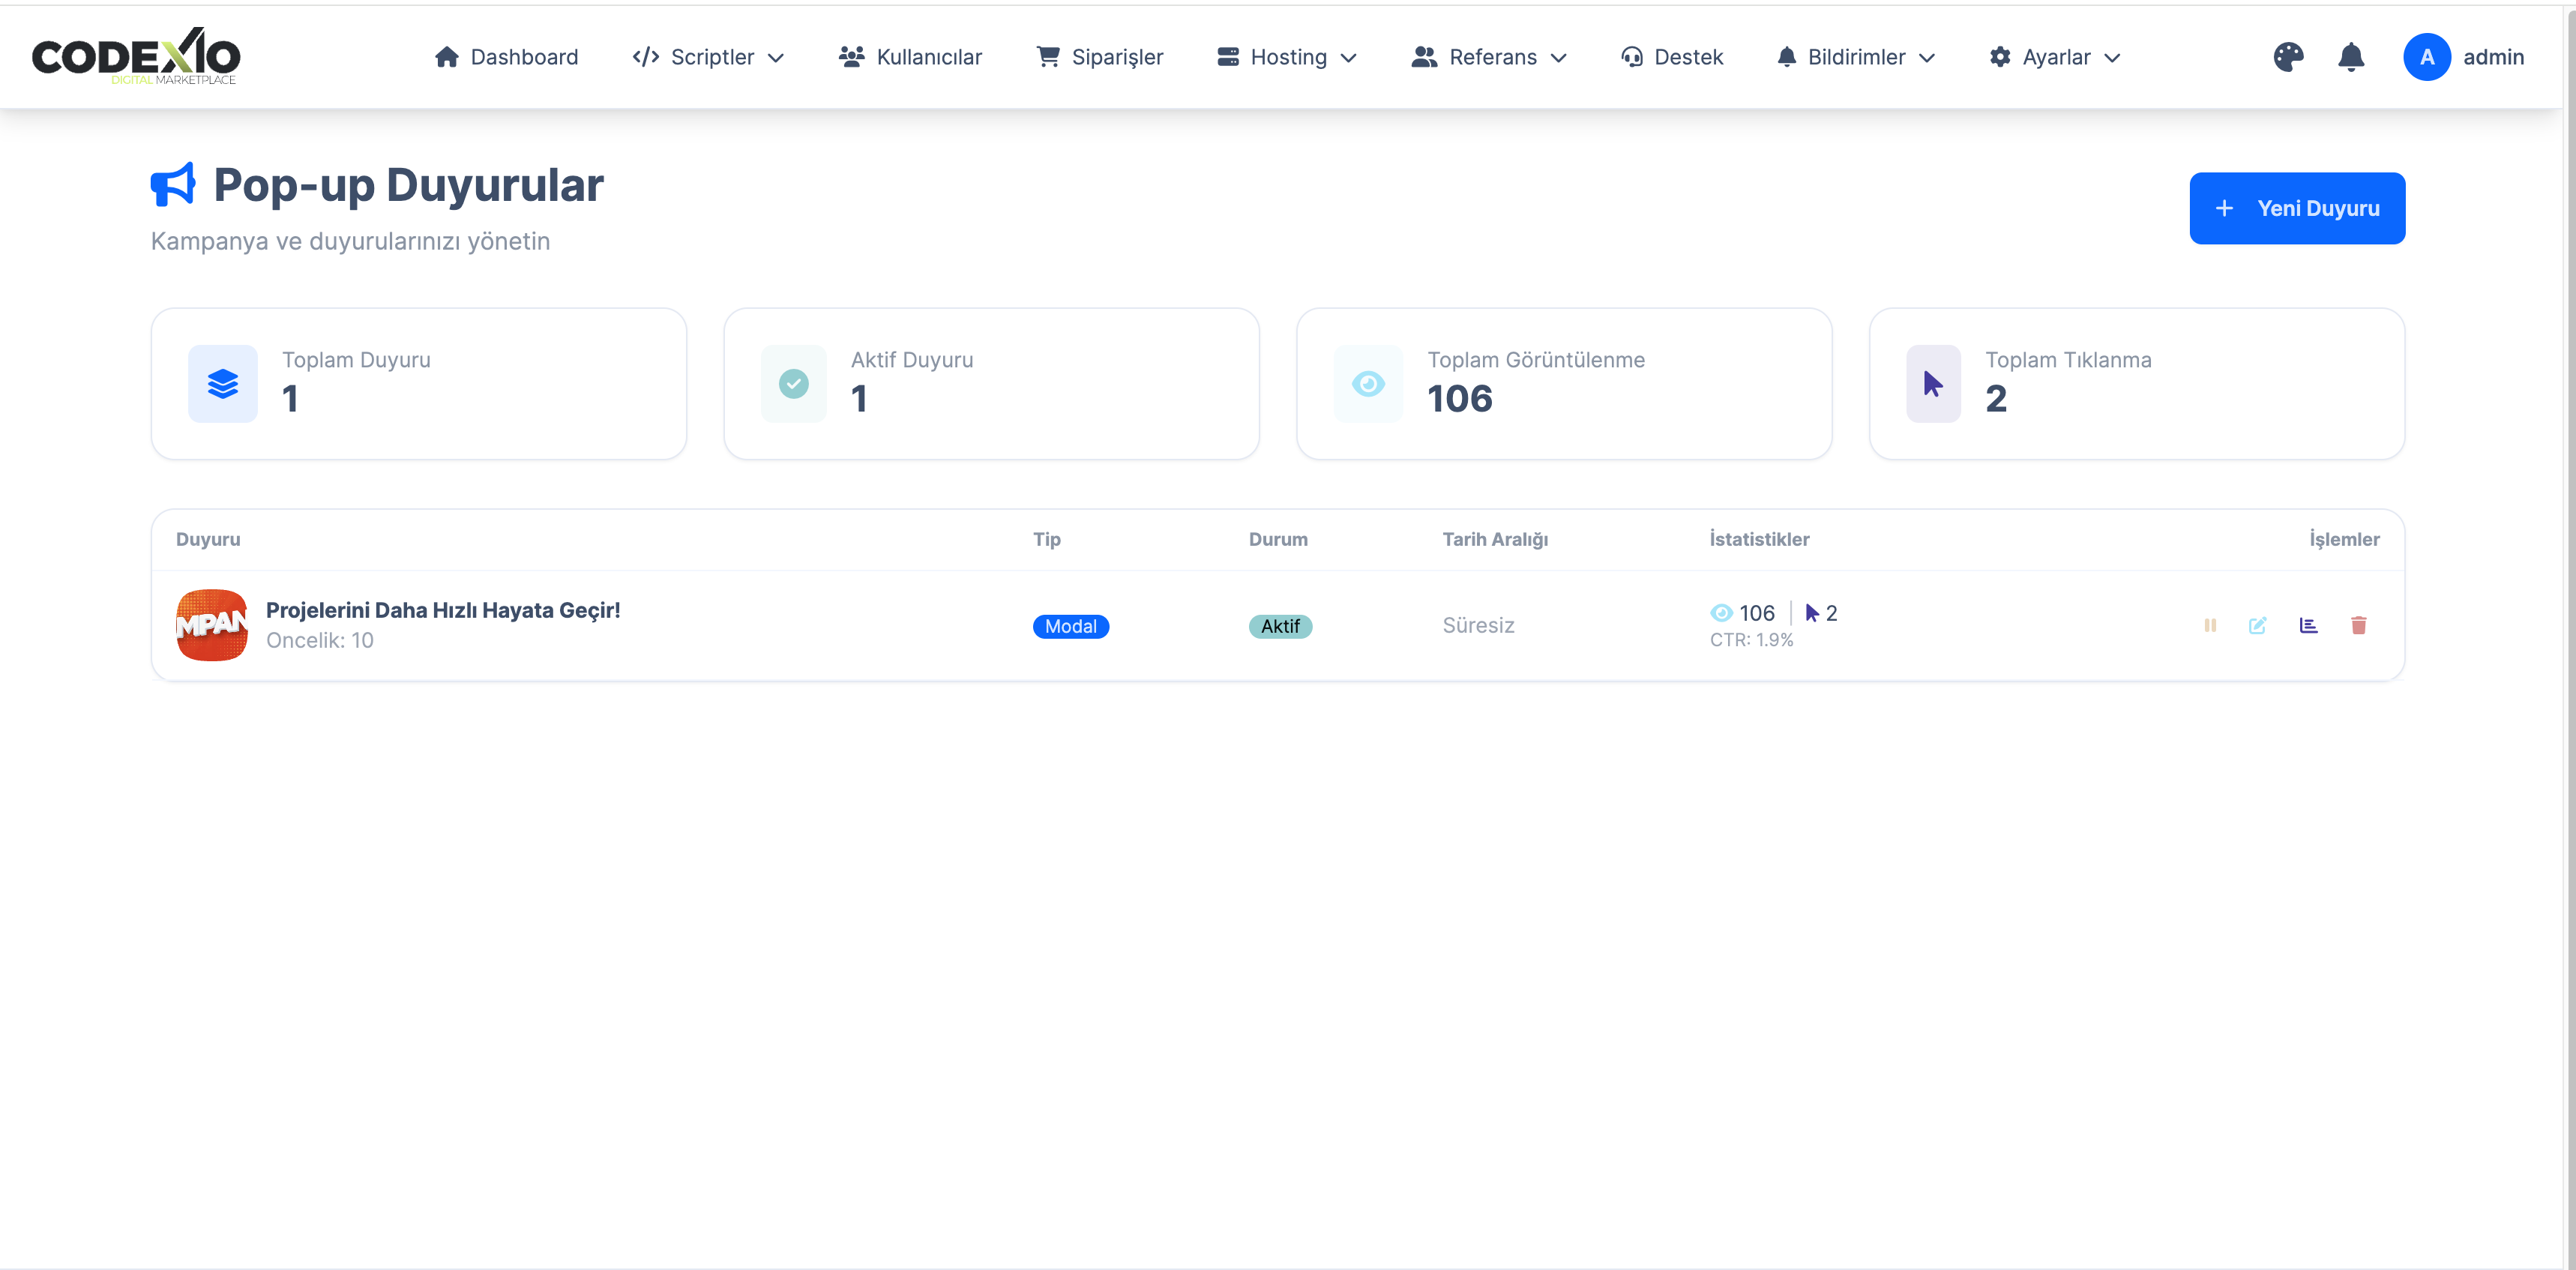Open announcement title Projelerini Daha Hızlı Hayata Geçir!

[443, 610]
